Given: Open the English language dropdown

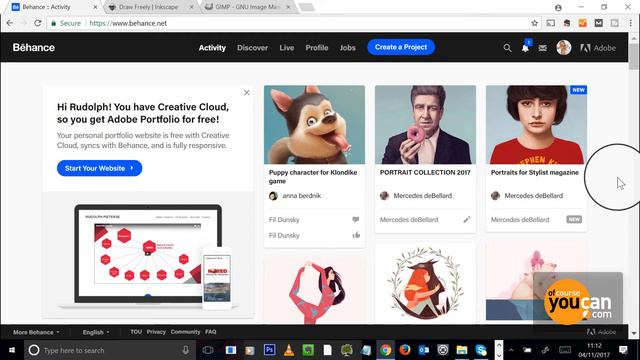Looking at the screenshot, I should [96, 332].
